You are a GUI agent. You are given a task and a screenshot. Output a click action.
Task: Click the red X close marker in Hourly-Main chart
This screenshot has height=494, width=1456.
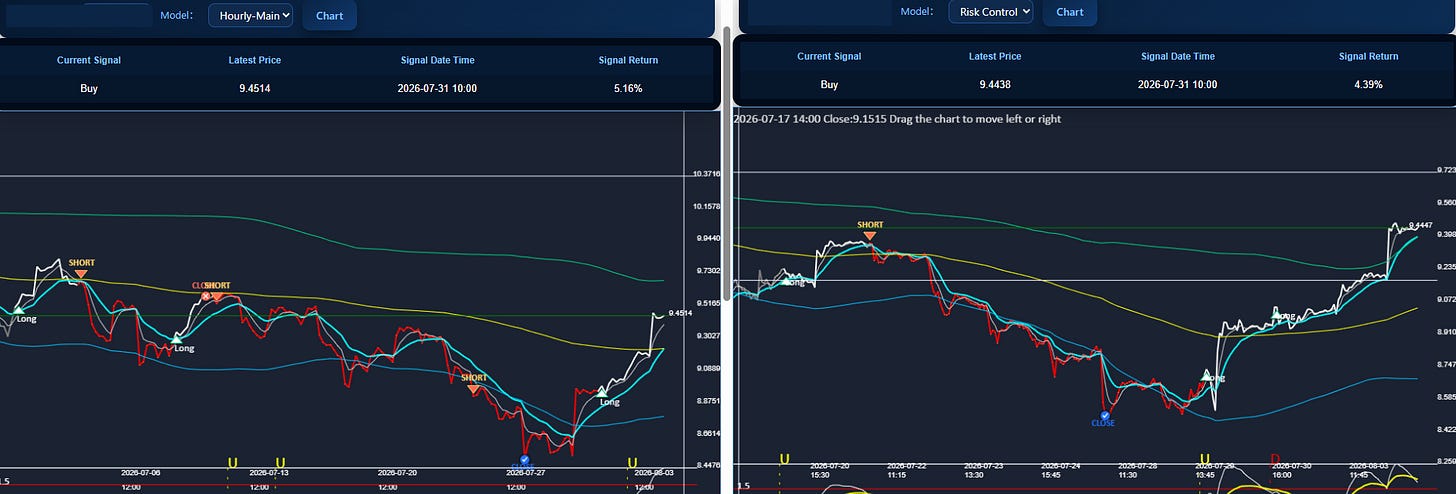(x=206, y=296)
